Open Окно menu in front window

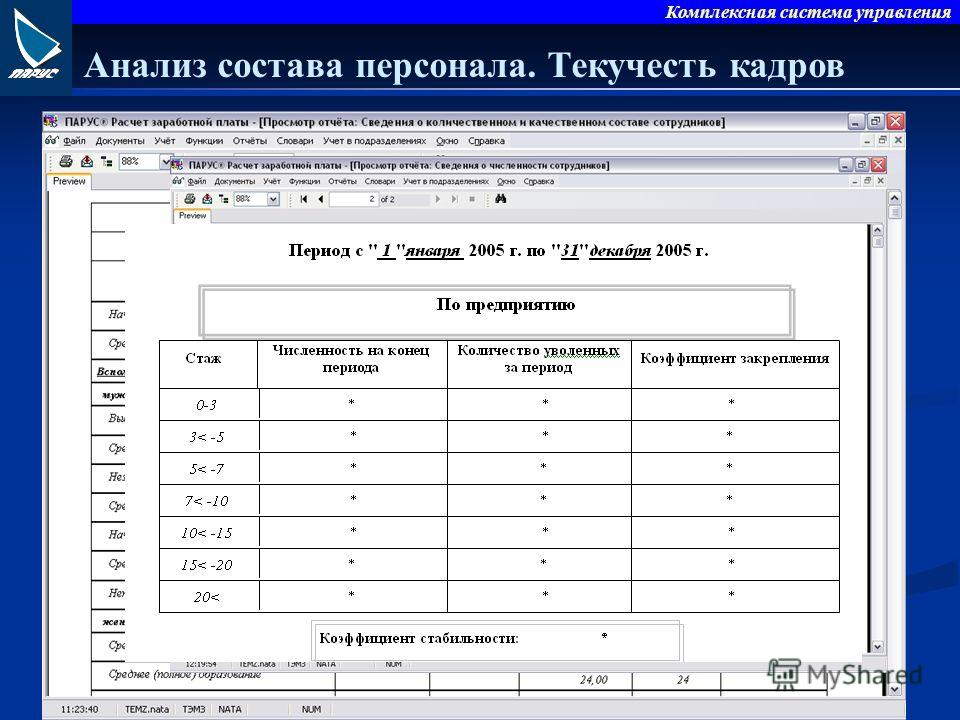coord(506,181)
